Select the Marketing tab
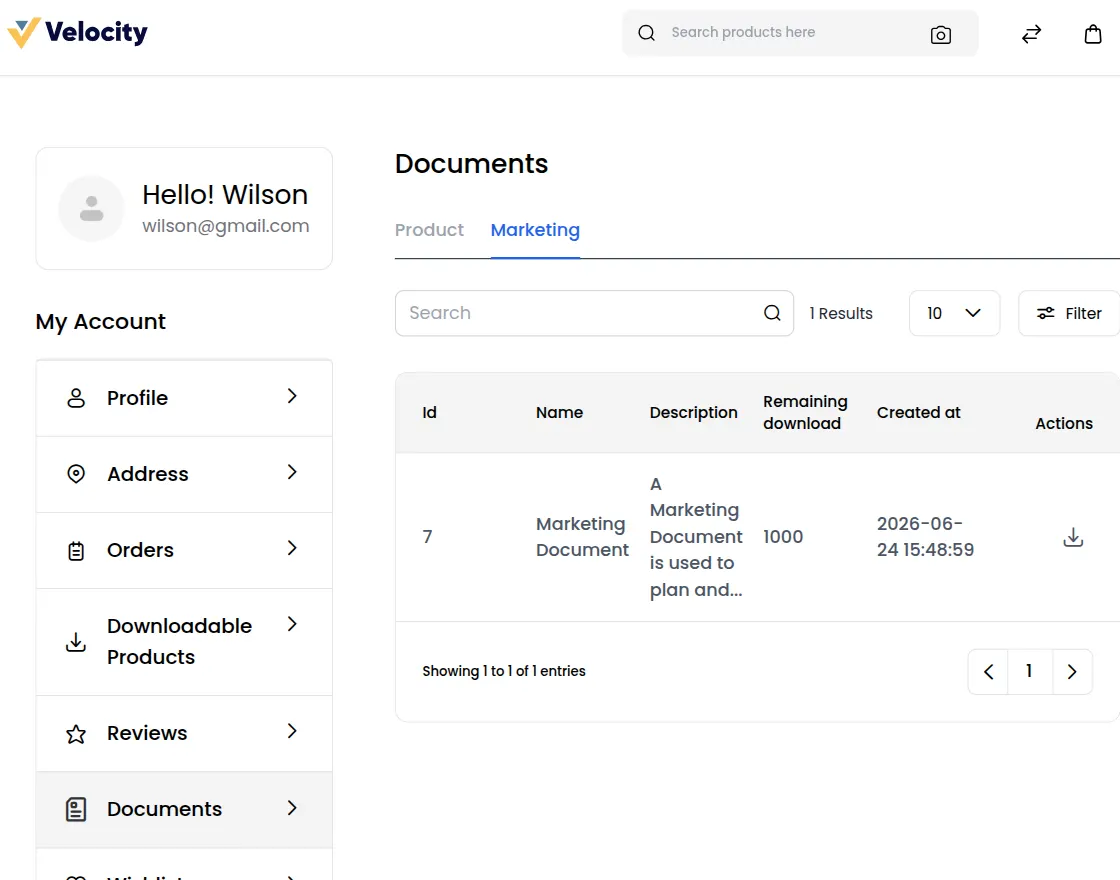1120x880 pixels. pyautogui.click(x=535, y=230)
